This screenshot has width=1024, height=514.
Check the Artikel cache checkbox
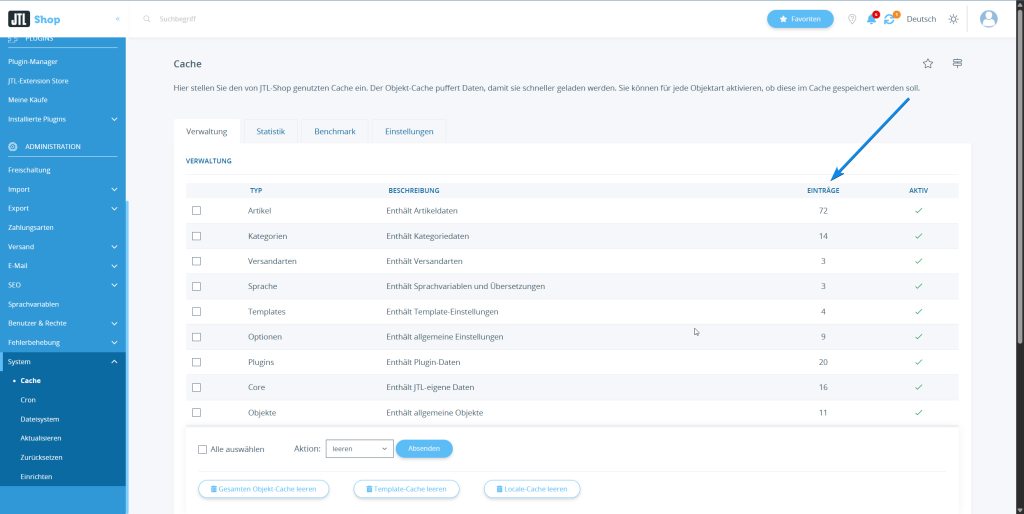click(196, 211)
